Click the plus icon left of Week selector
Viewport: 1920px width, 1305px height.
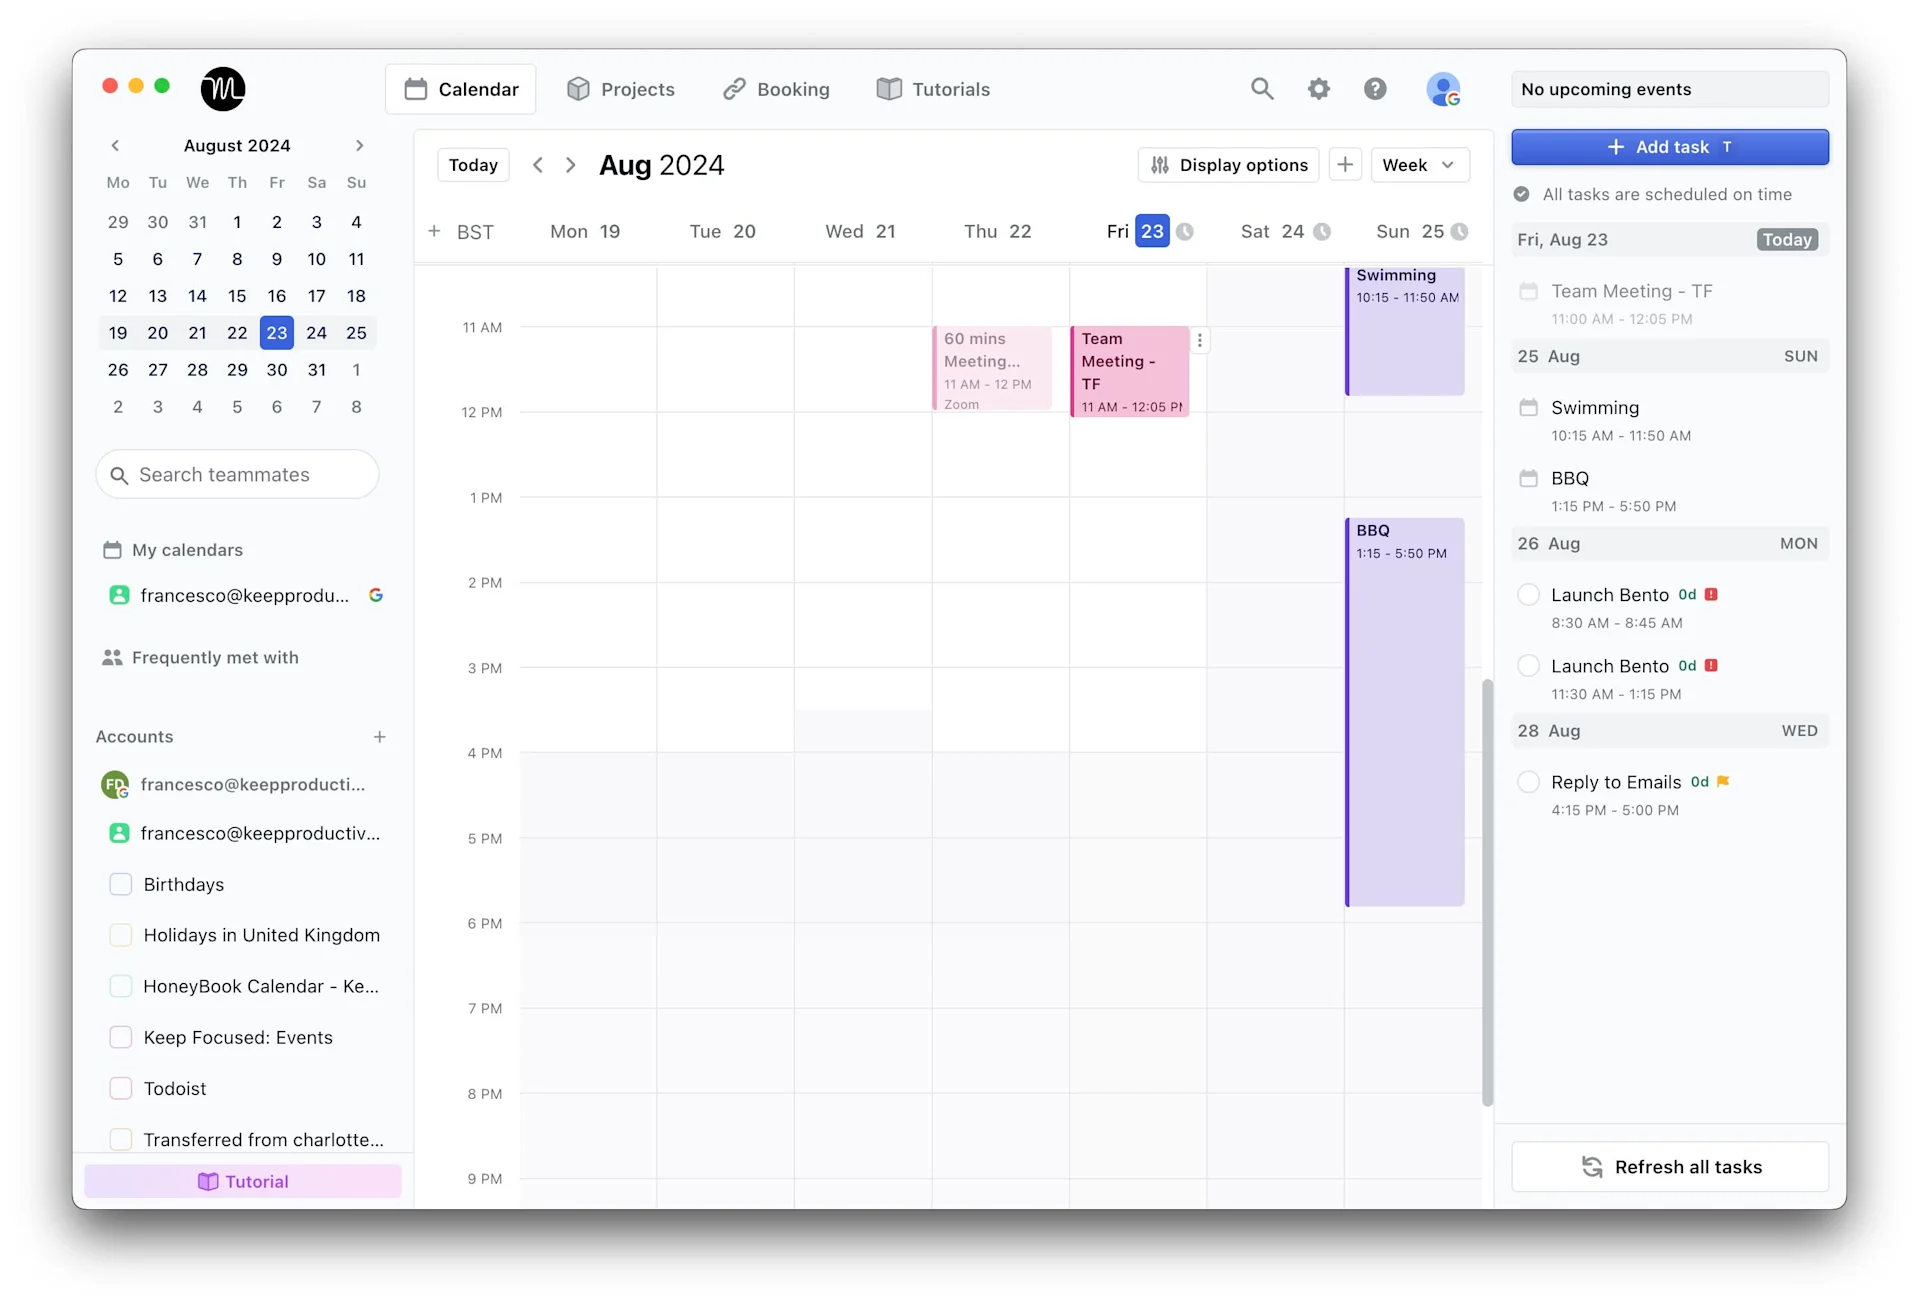click(1346, 164)
